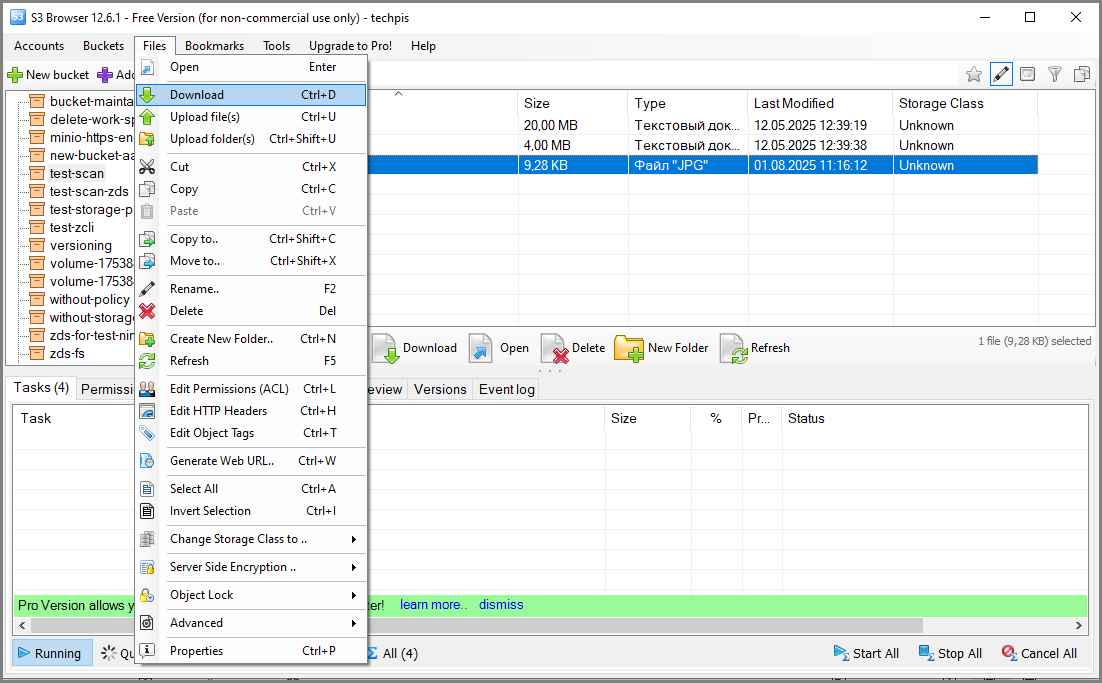1102x683 pixels.
Task: Click the Stop All button
Action: click(950, 653)
